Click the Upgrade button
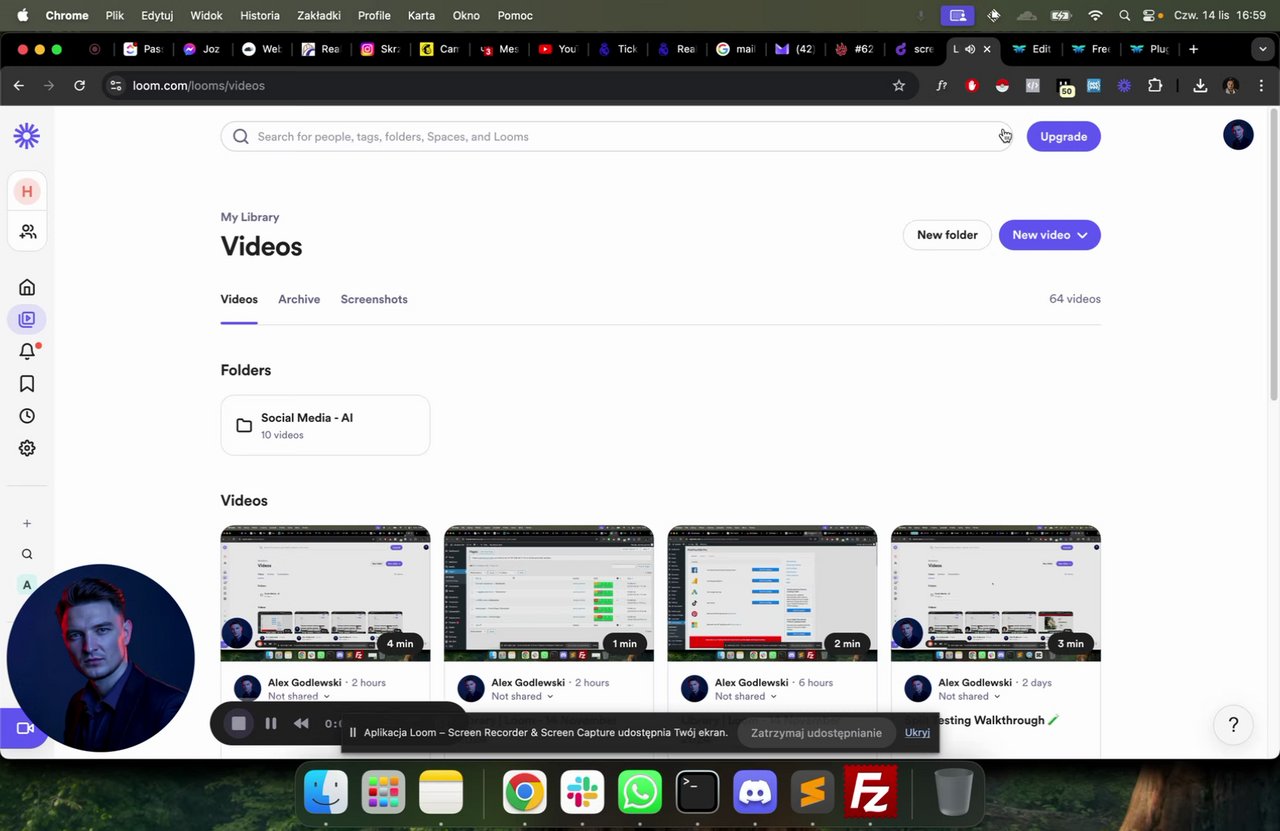The width and height of the screenshot is (1280, 831). point(1063,136)
